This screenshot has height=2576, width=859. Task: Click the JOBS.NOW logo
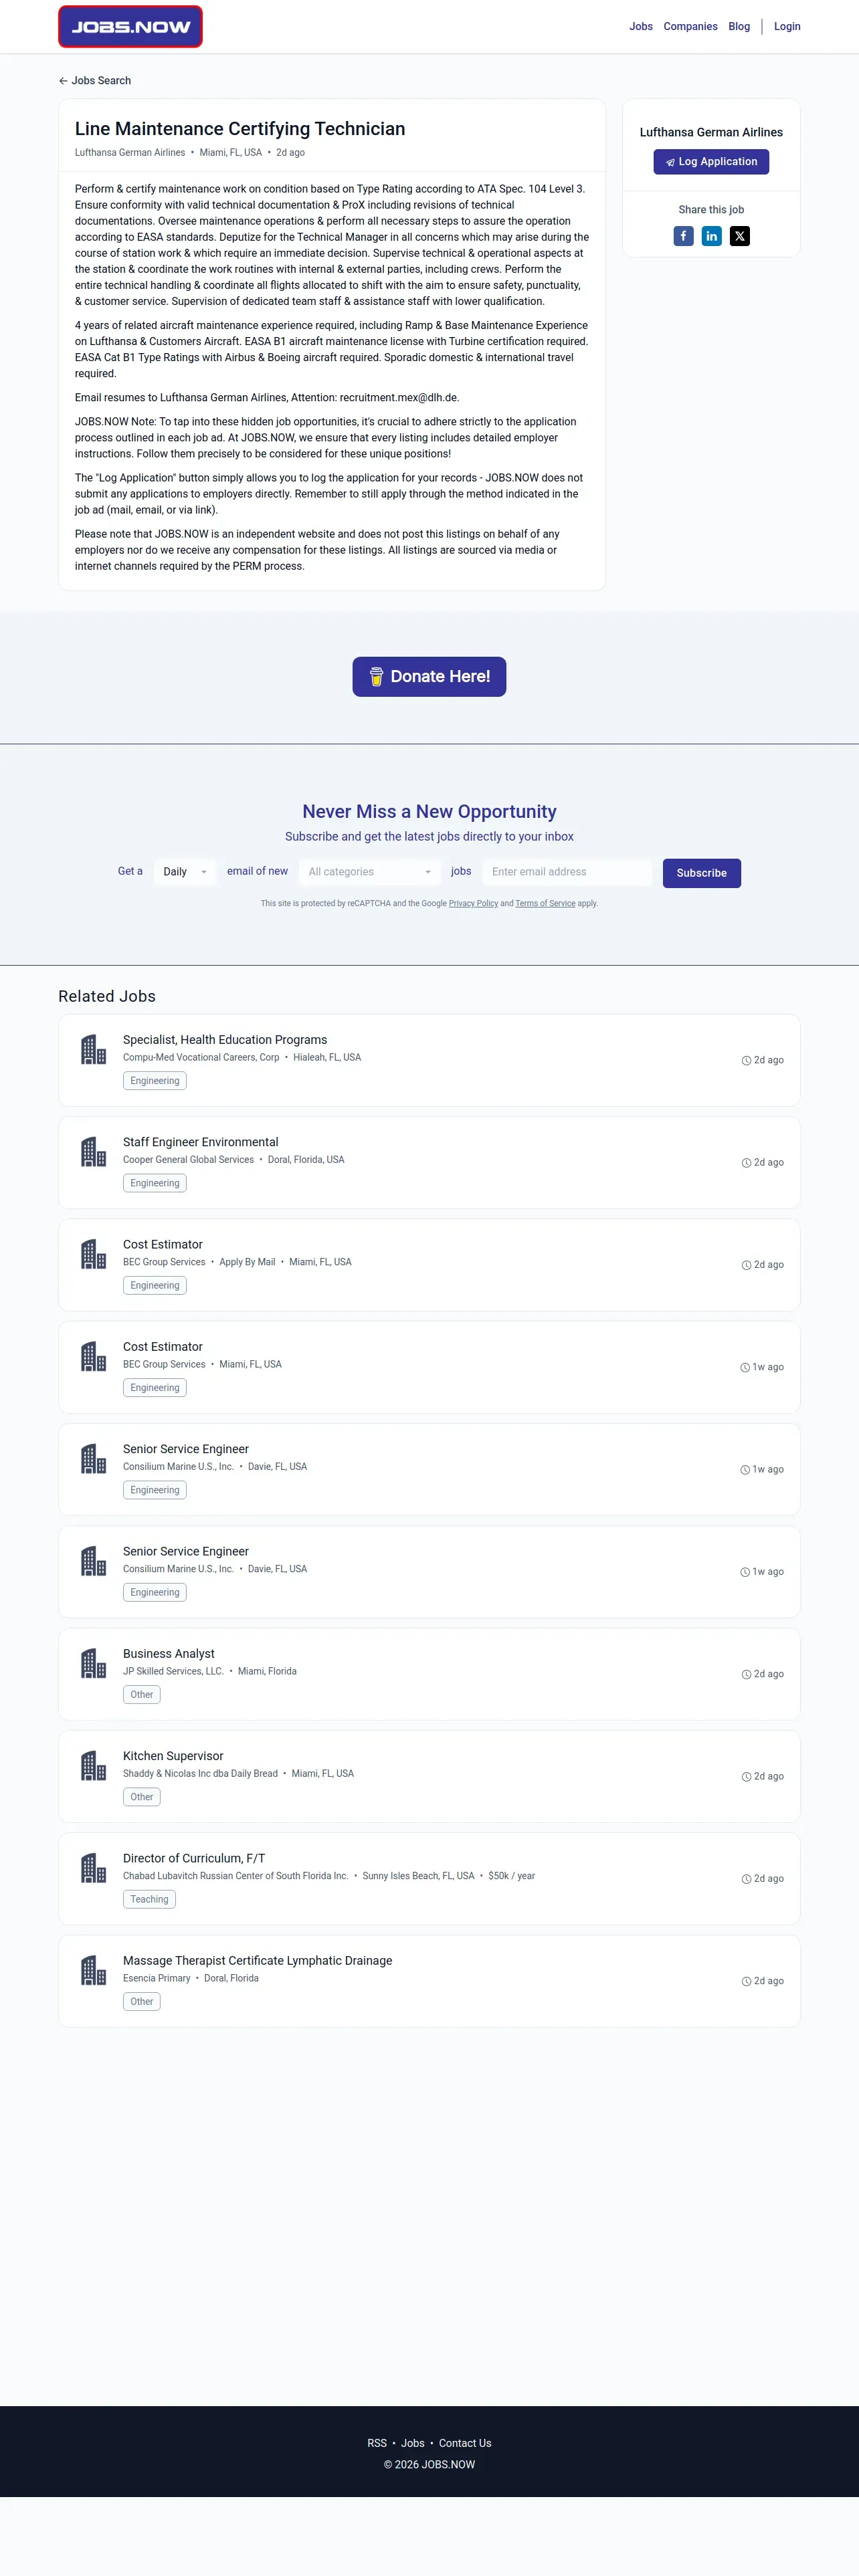(130, 27)
